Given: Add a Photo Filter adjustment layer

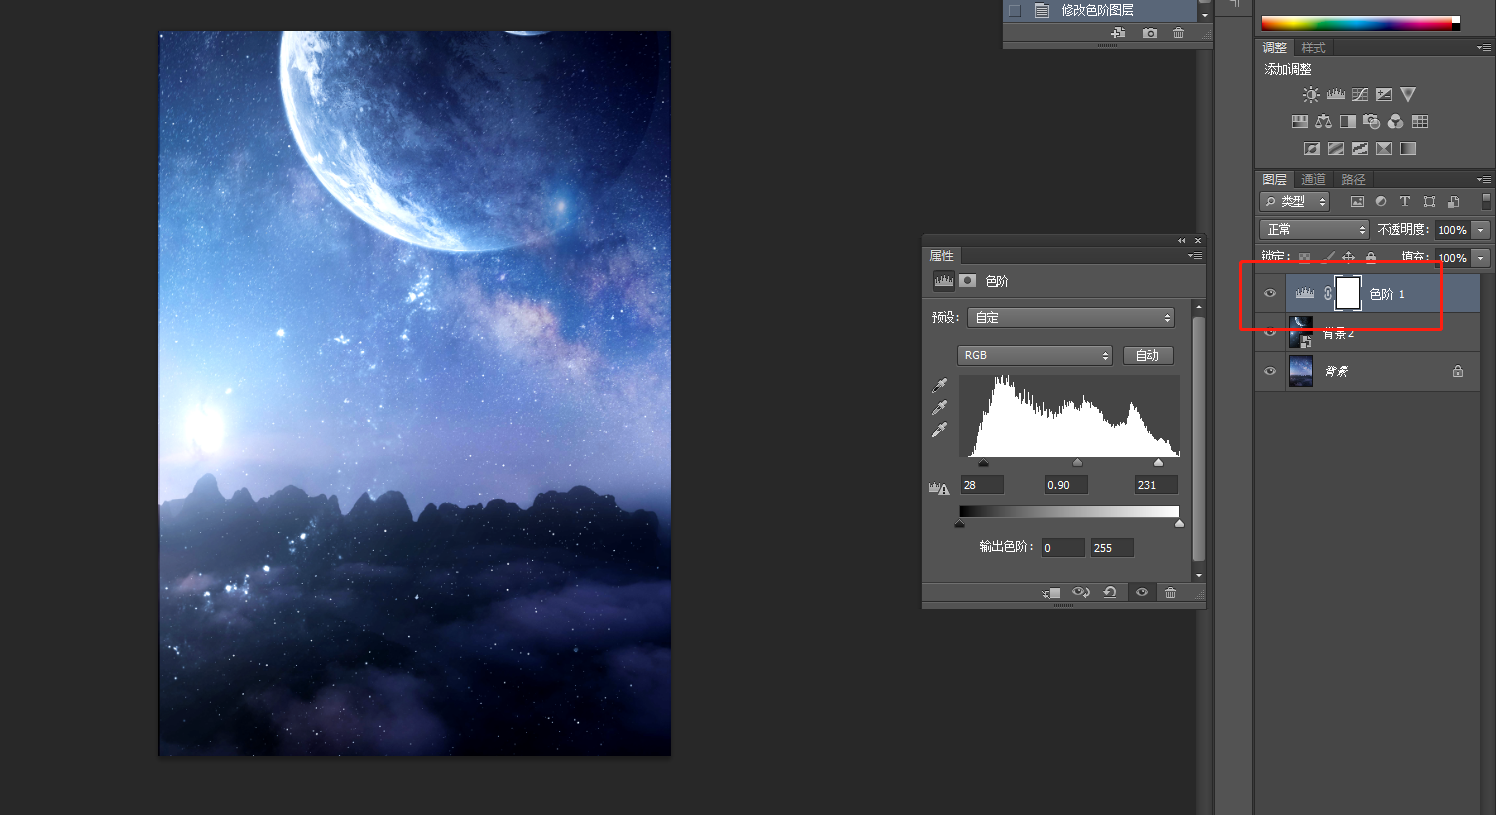Looking at the screenshot, I should (1371, 121).
